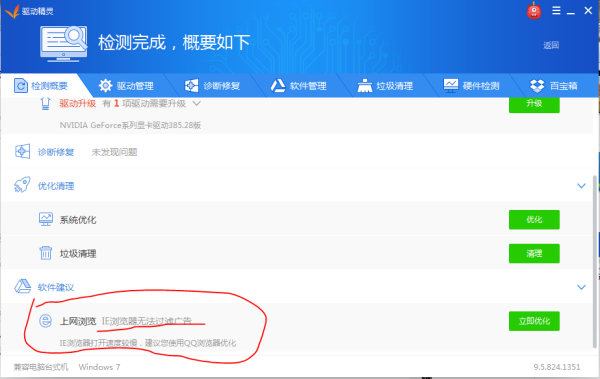Click the version number 9.5.824.1351

pyautogui.click(x=557, y=367)
